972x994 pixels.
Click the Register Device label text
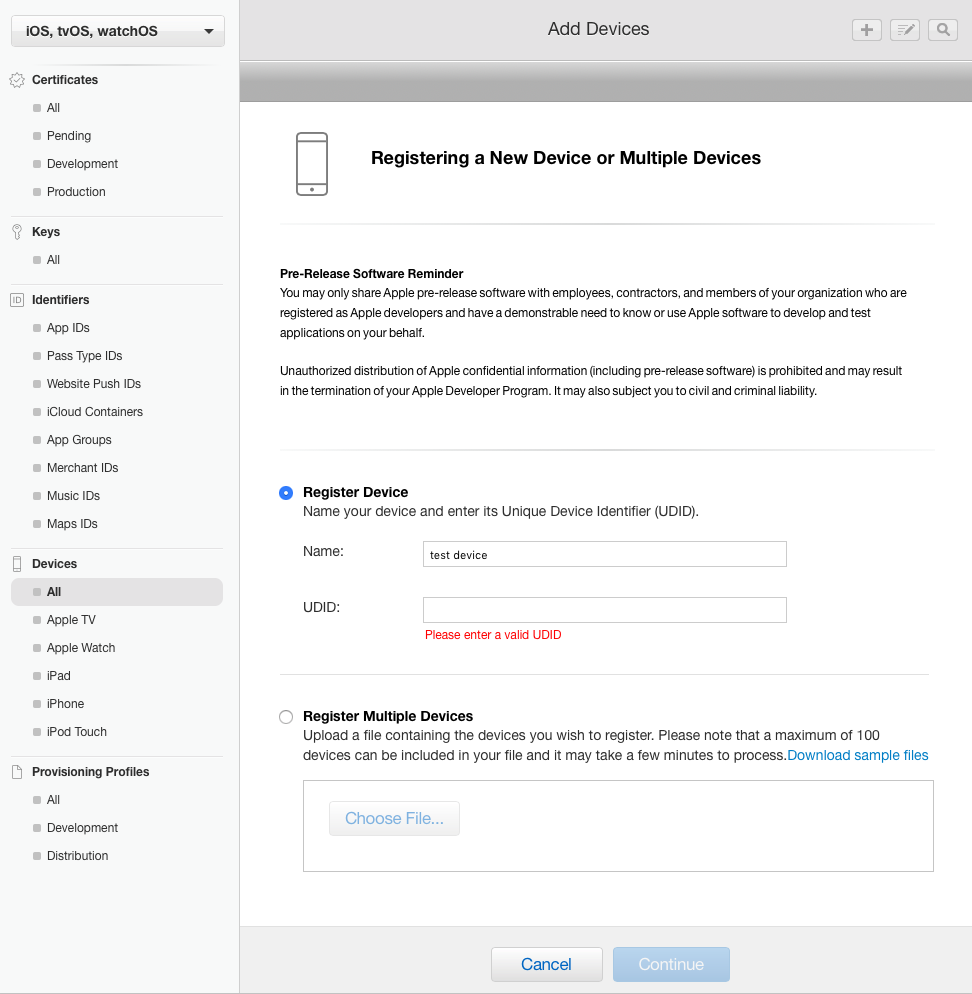(x=356, y=492)
